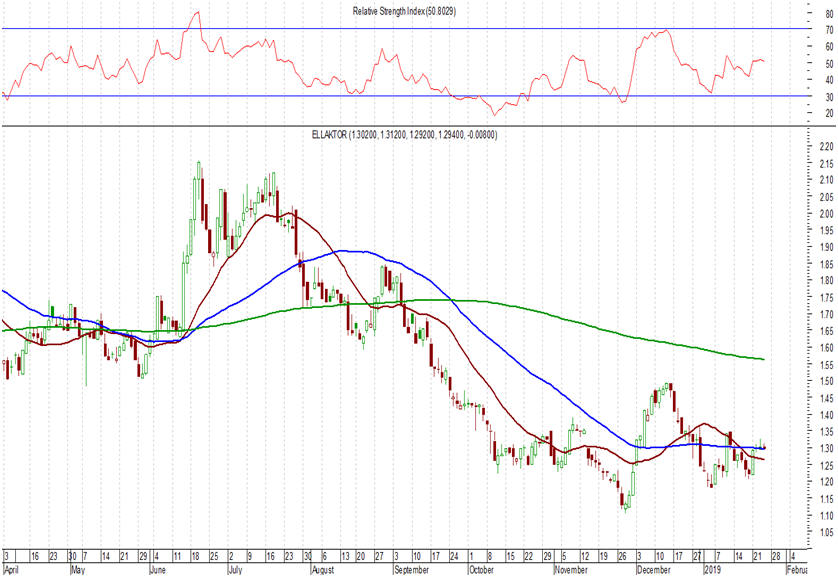Select the September label on the date axis

(411, 569)
